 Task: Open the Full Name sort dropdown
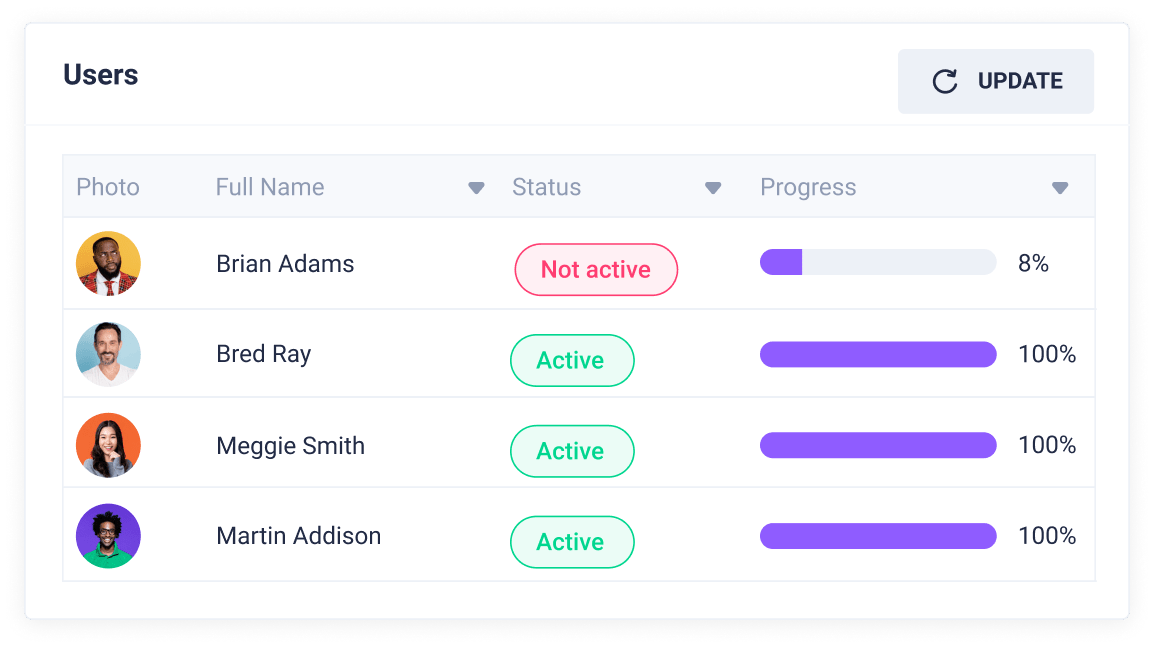click(476, 187)
